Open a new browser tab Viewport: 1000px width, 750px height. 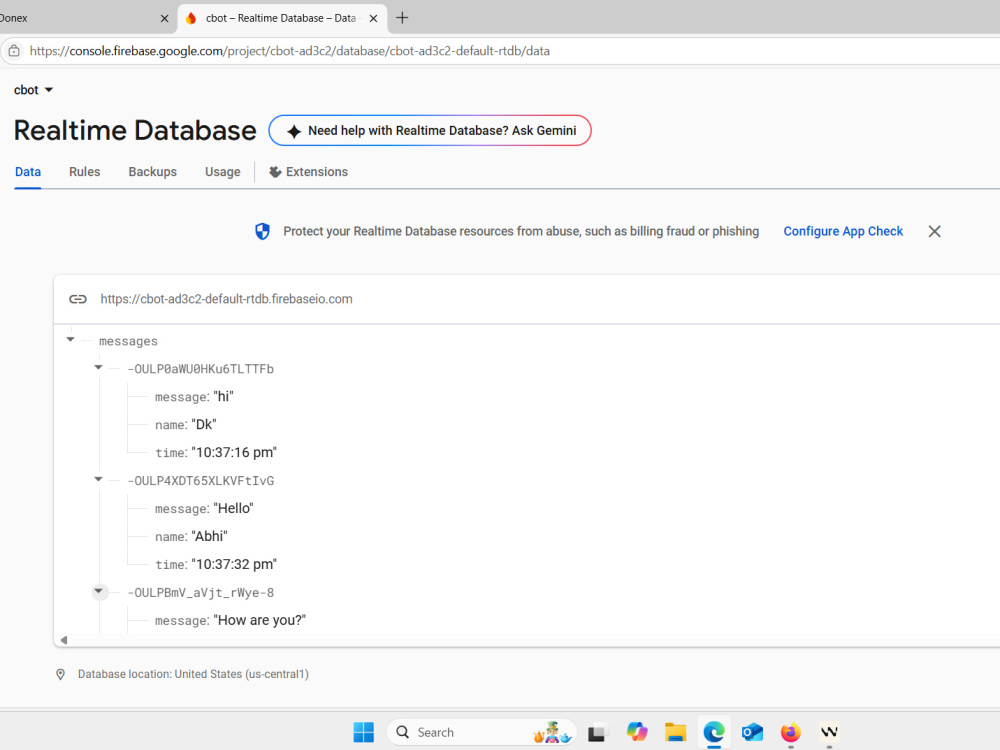click(x=402, y=18)
